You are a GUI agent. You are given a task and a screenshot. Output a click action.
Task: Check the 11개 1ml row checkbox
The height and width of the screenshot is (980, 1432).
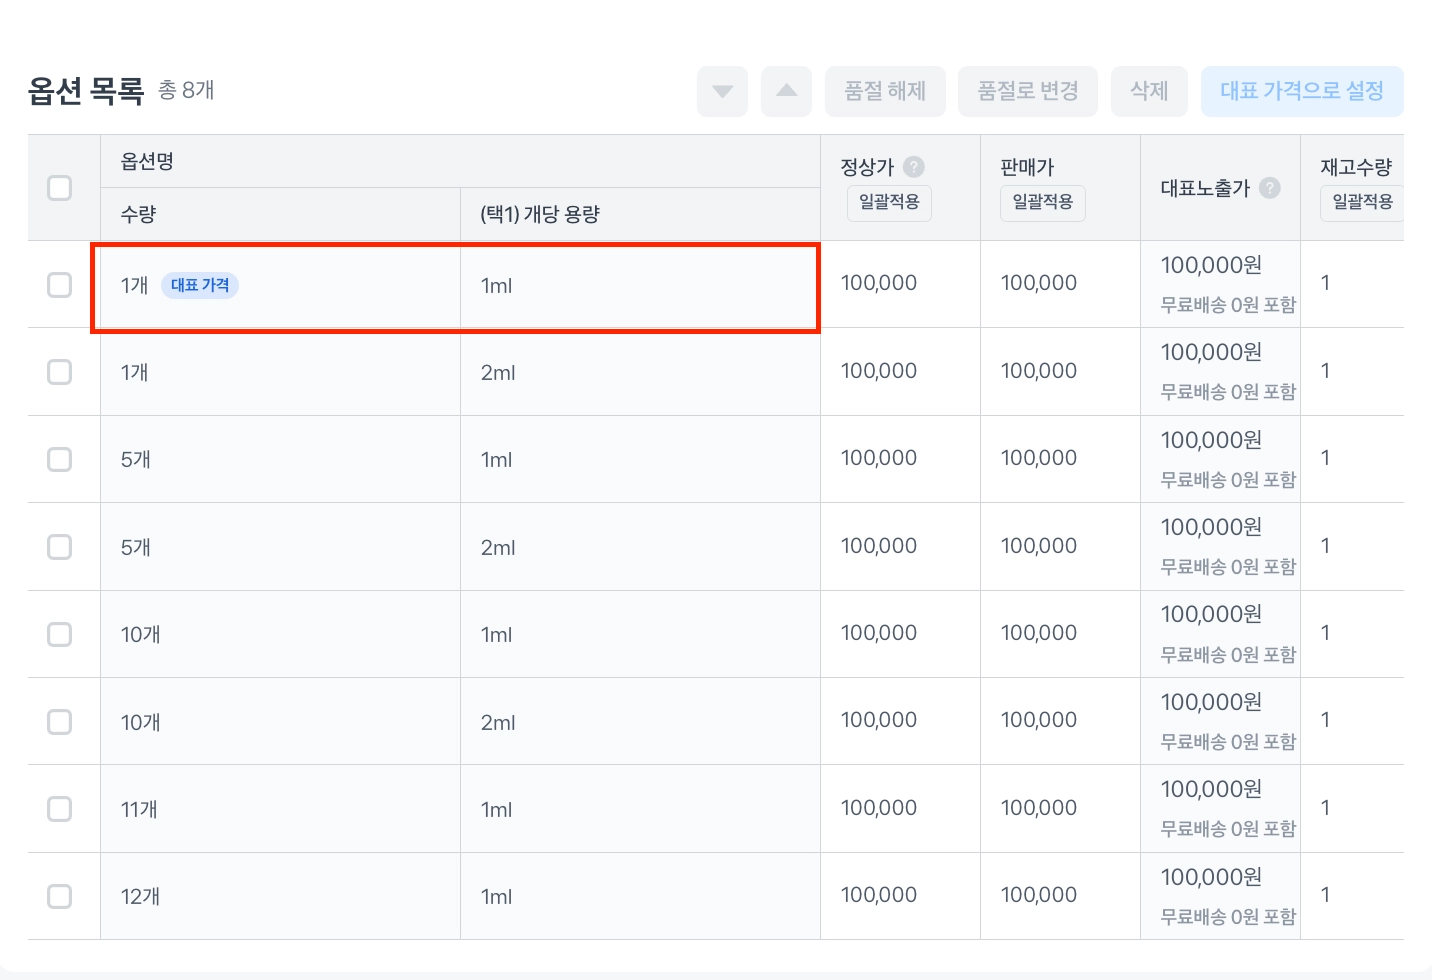click(x=60, y=809)
